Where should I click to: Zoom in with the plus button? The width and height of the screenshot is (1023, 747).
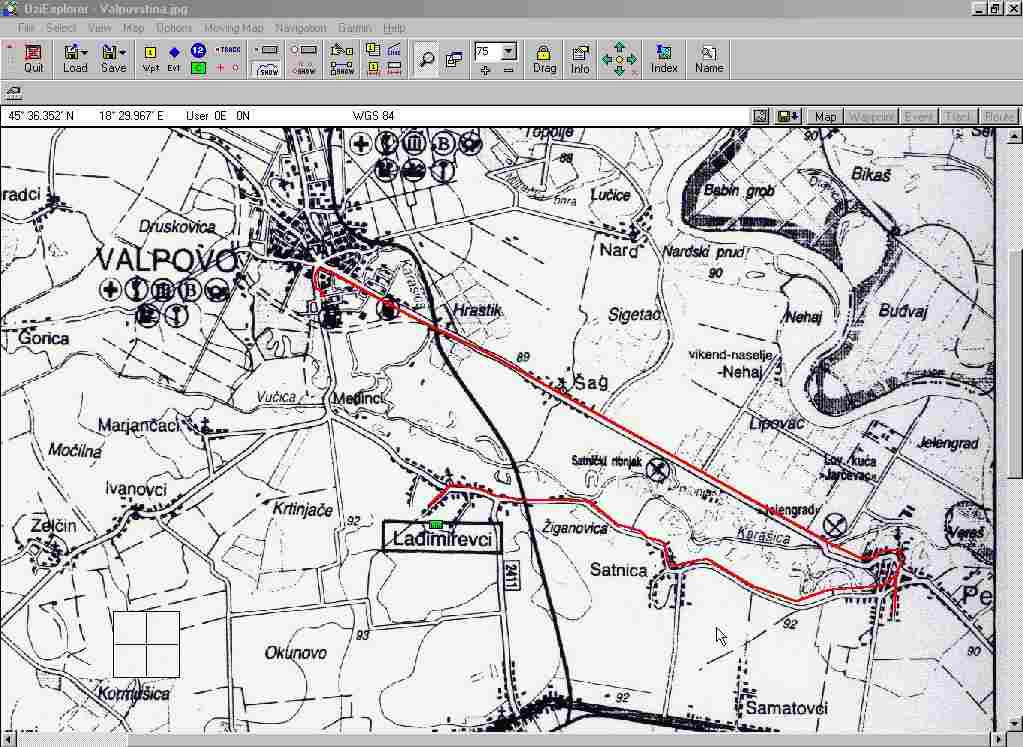point(485,70)
